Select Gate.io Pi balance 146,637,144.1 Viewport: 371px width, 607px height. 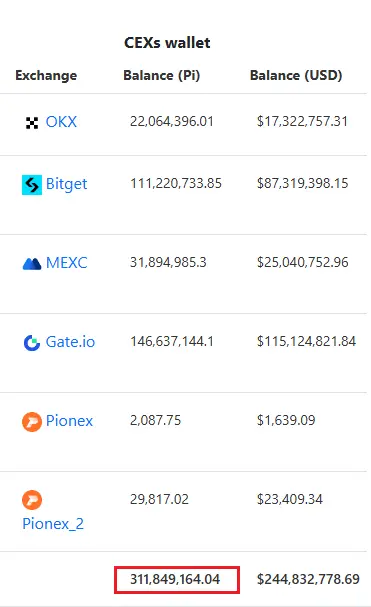coord(172,341)
